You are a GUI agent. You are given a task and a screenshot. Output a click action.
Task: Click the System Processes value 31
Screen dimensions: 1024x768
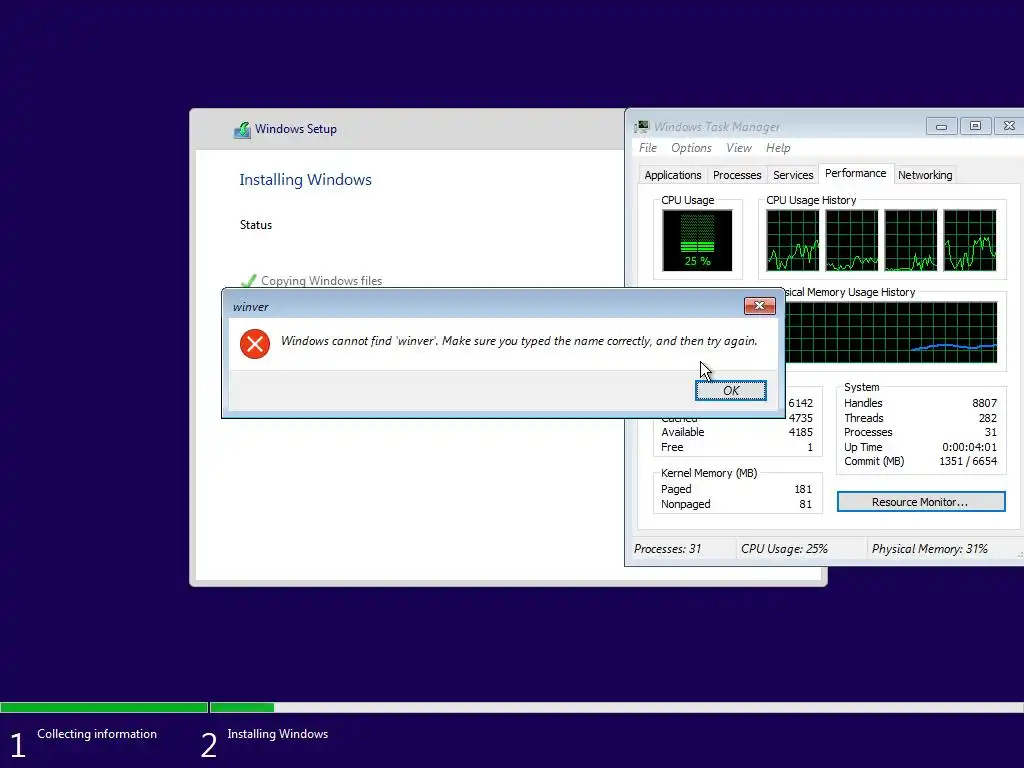tap(991, 432)
